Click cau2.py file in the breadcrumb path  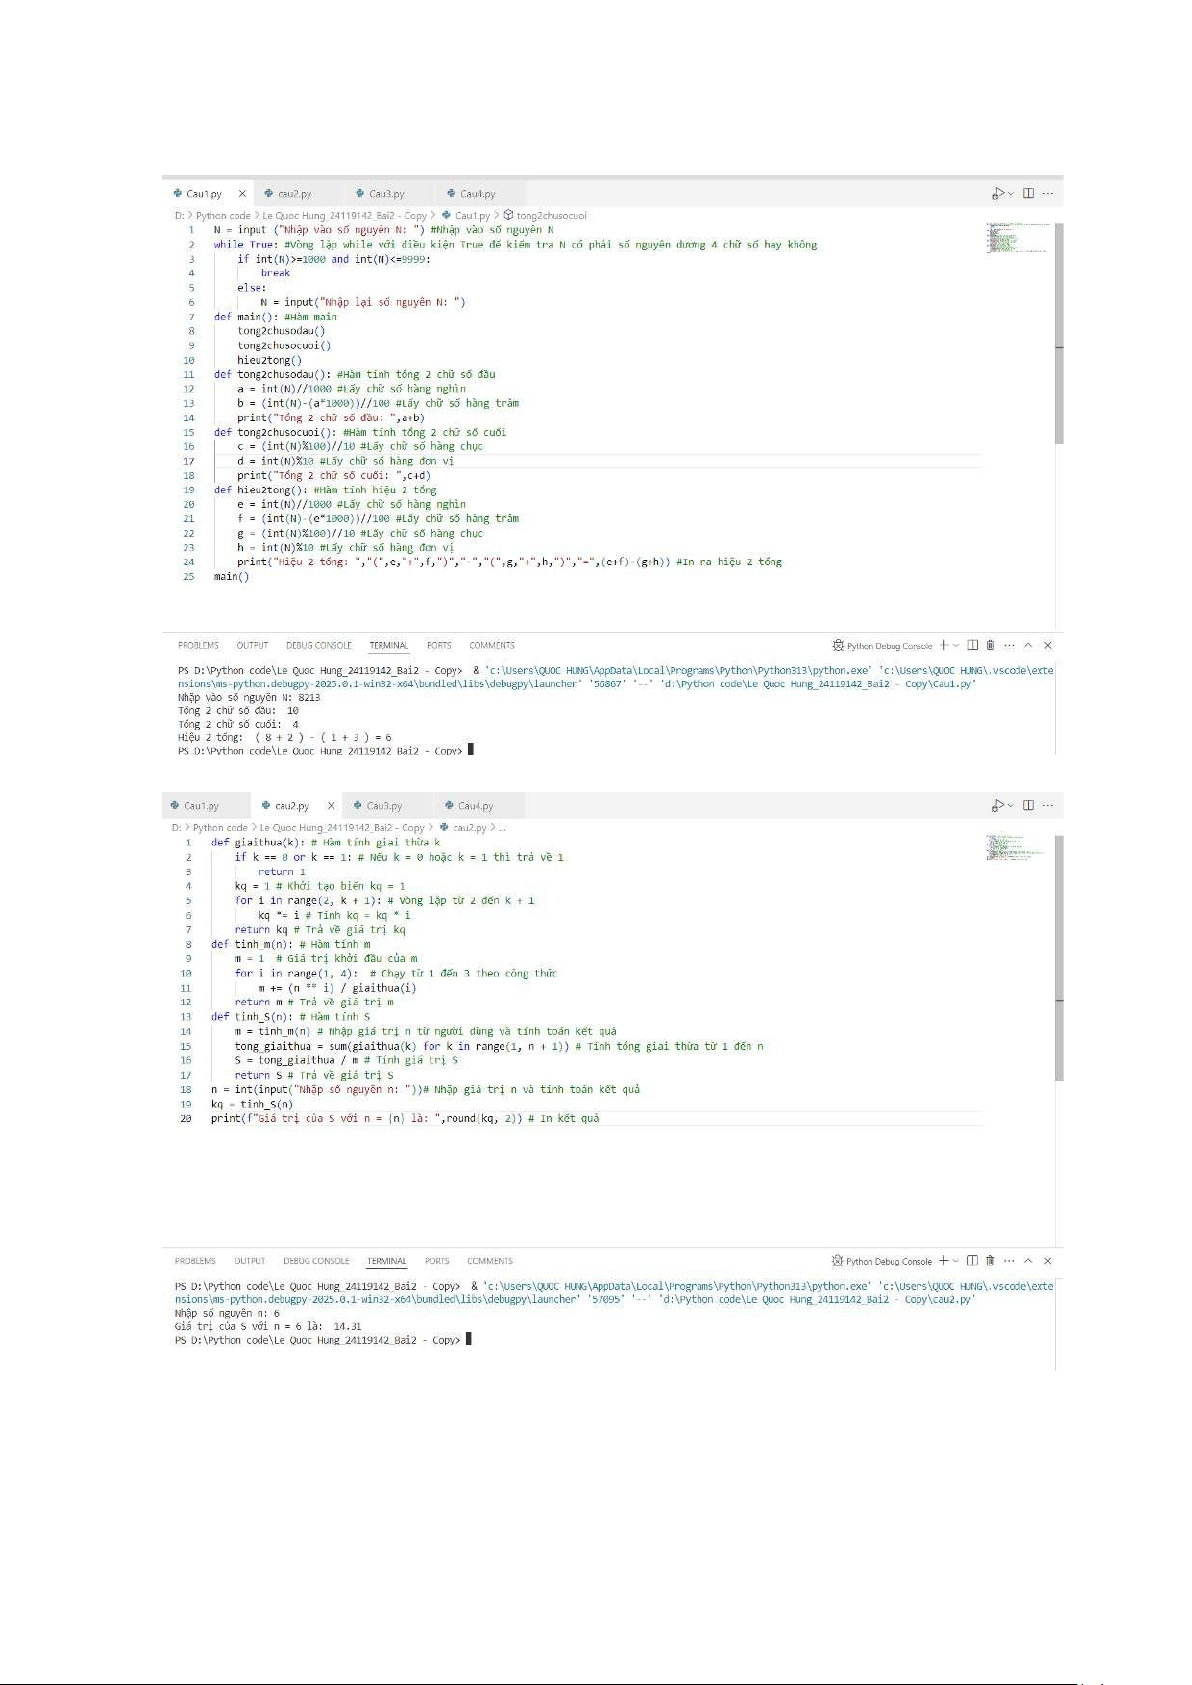(464, 828)
